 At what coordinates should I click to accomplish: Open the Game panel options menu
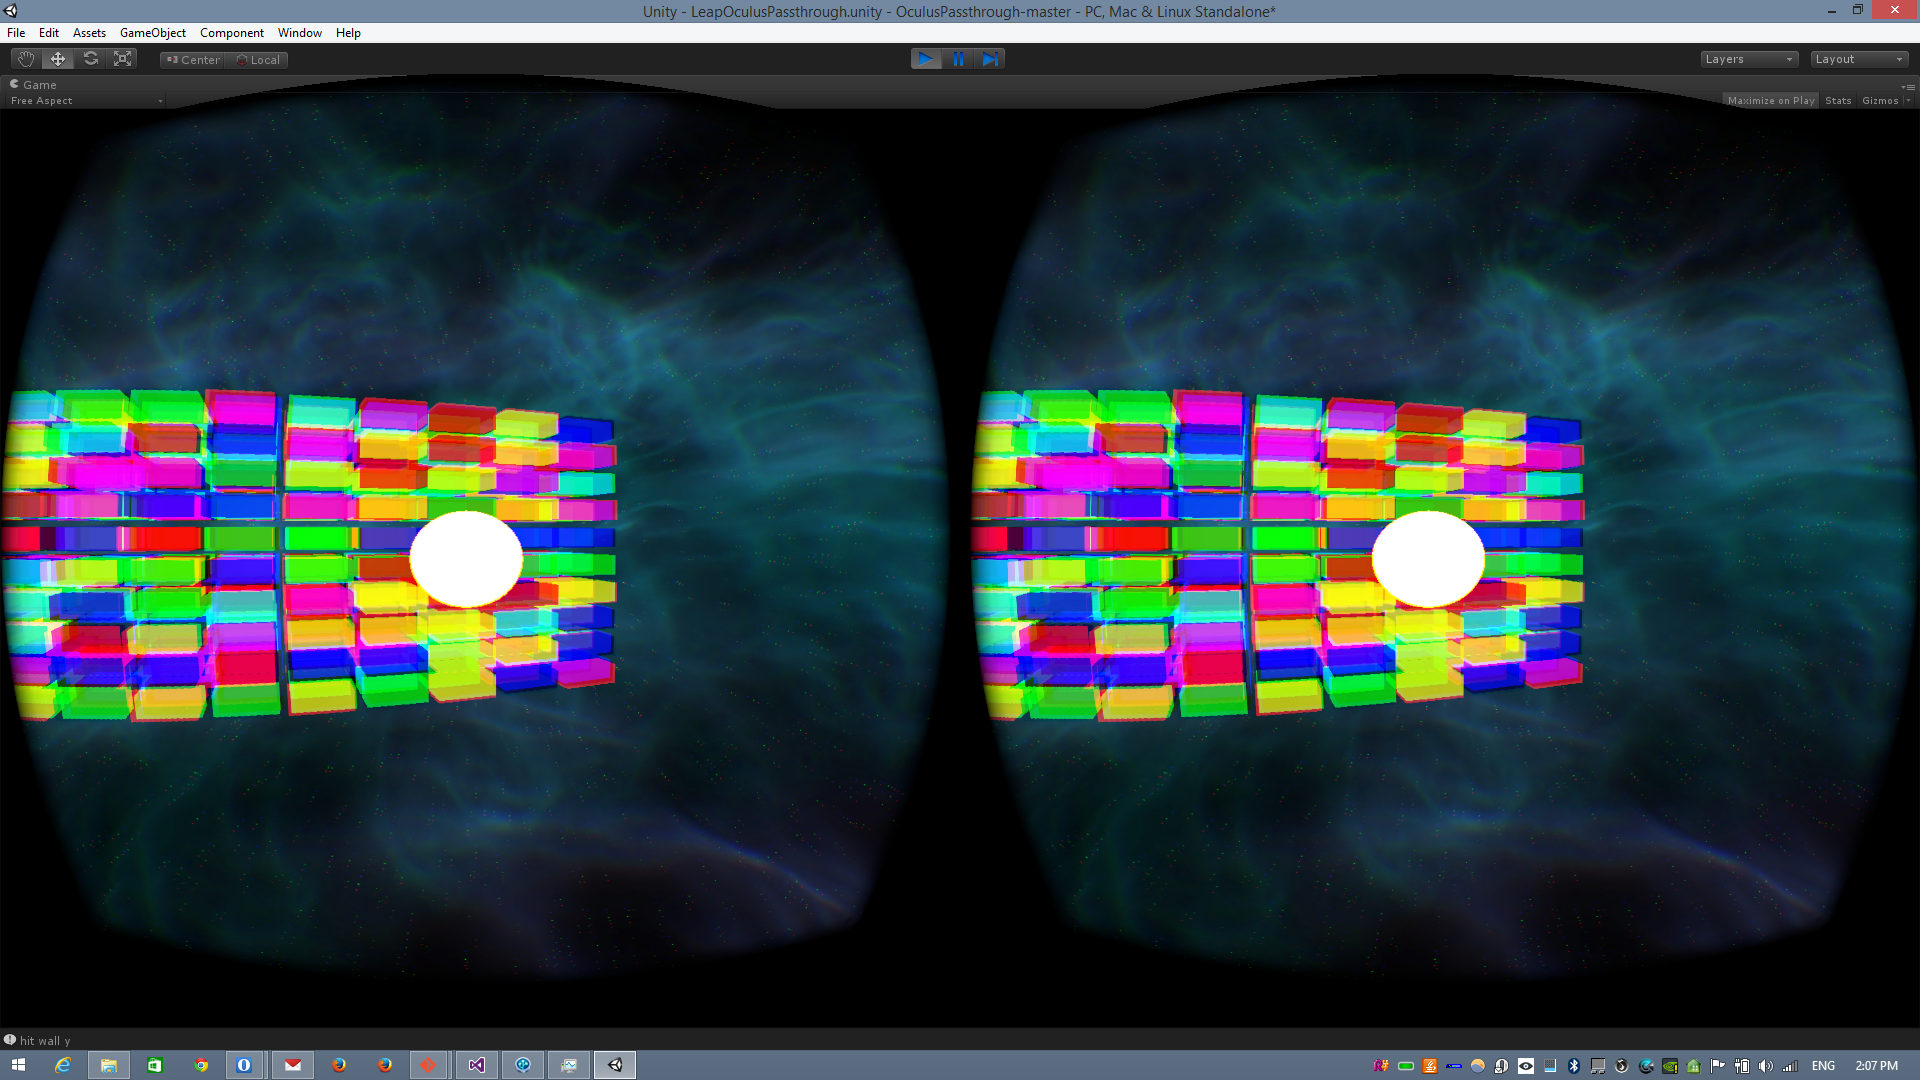1908,87
